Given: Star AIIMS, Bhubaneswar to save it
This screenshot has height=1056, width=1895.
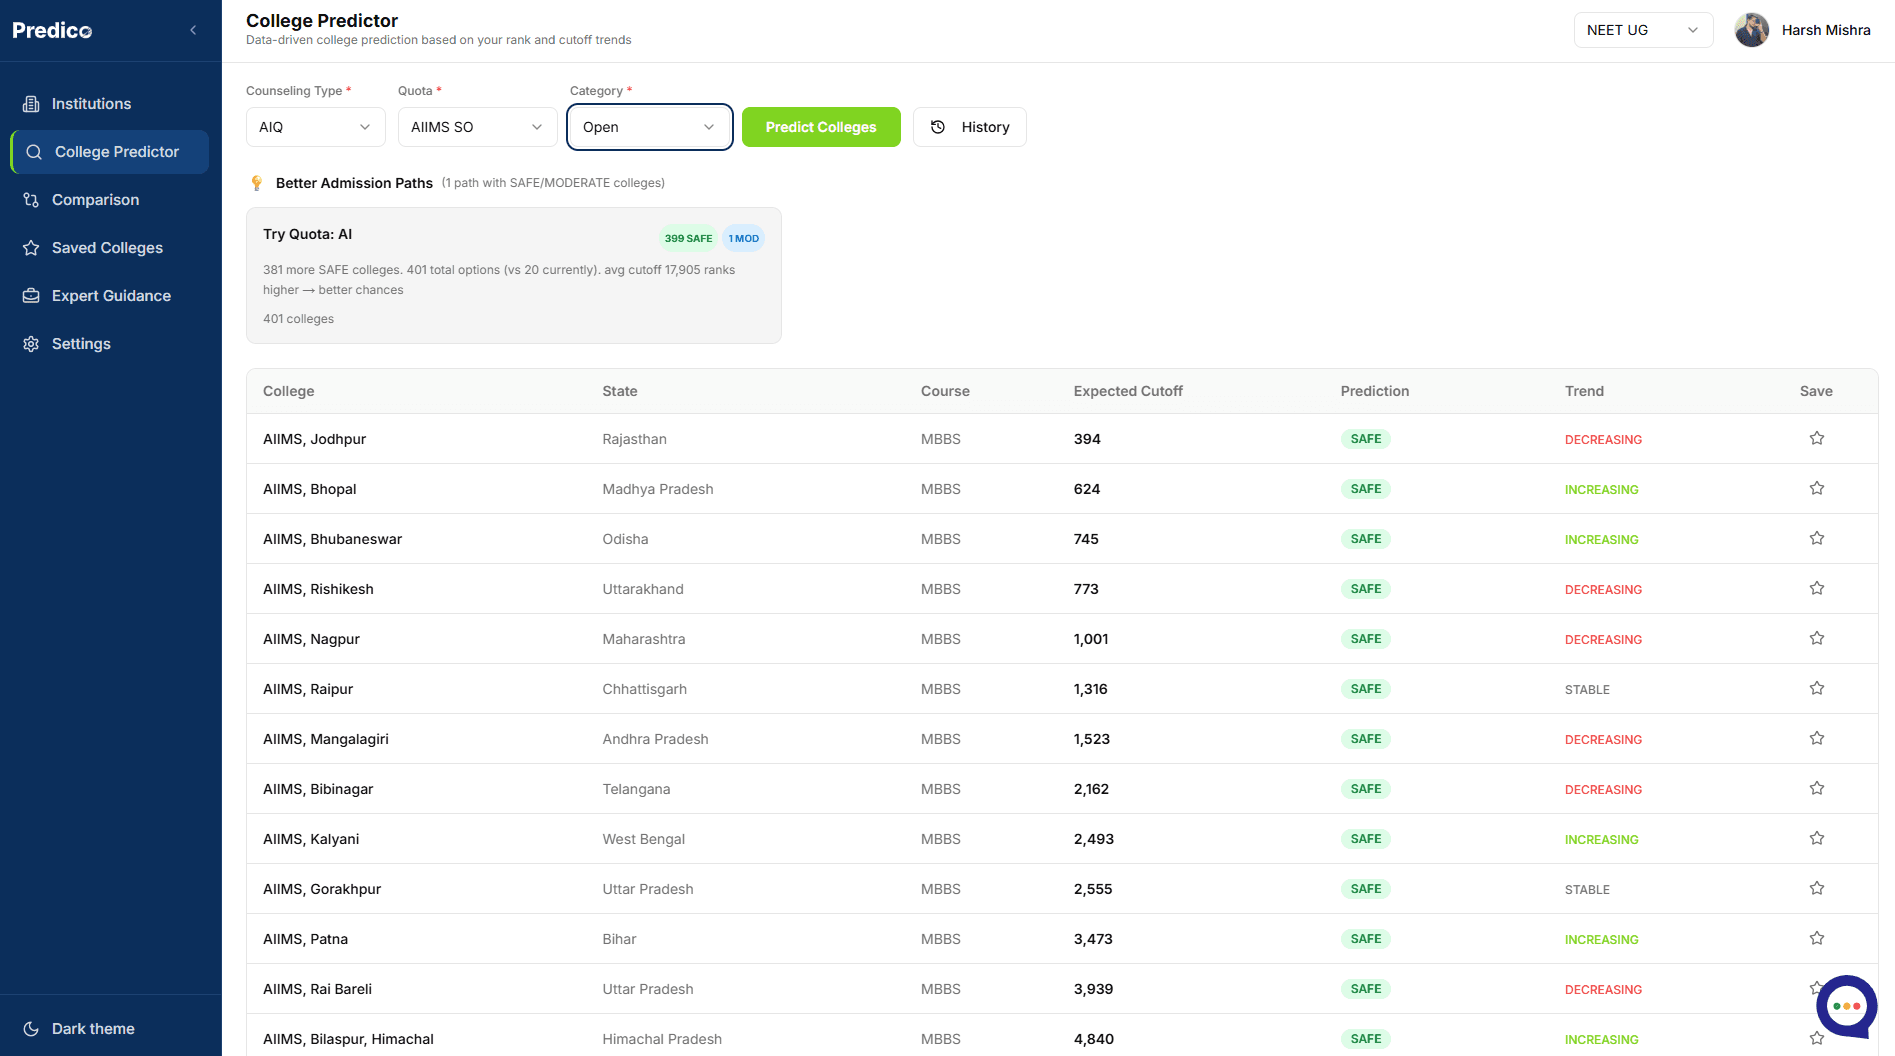Looking at the screenshot, I should tap(1817, 538).
